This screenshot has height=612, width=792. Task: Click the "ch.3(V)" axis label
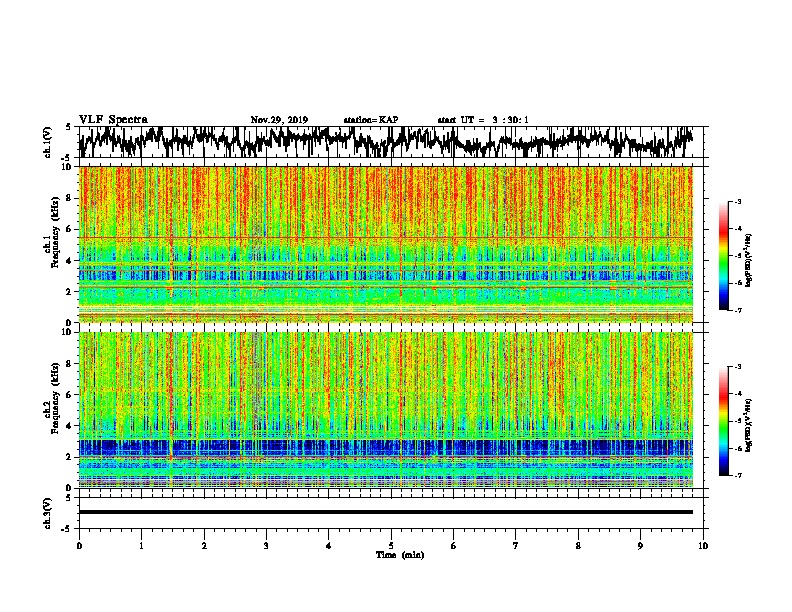[48, 513]
